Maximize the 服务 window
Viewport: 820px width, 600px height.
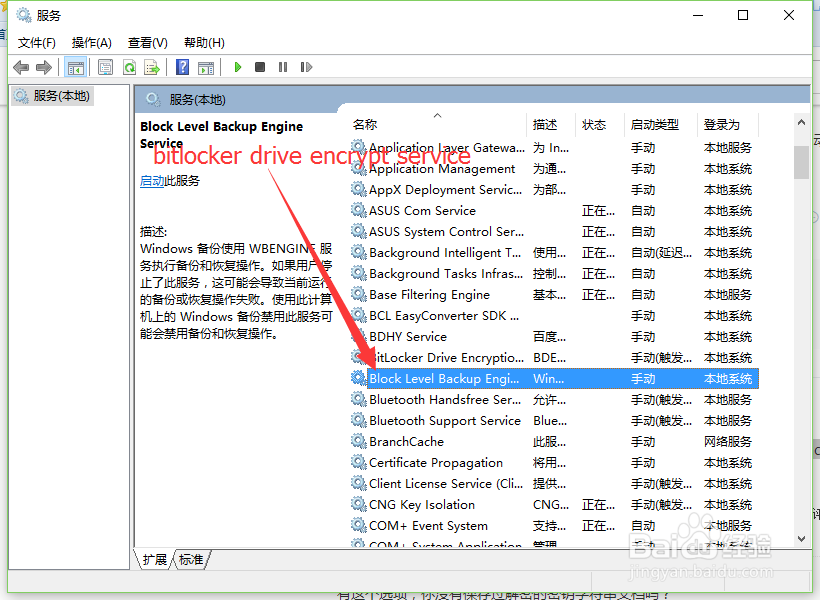point(743,15)
